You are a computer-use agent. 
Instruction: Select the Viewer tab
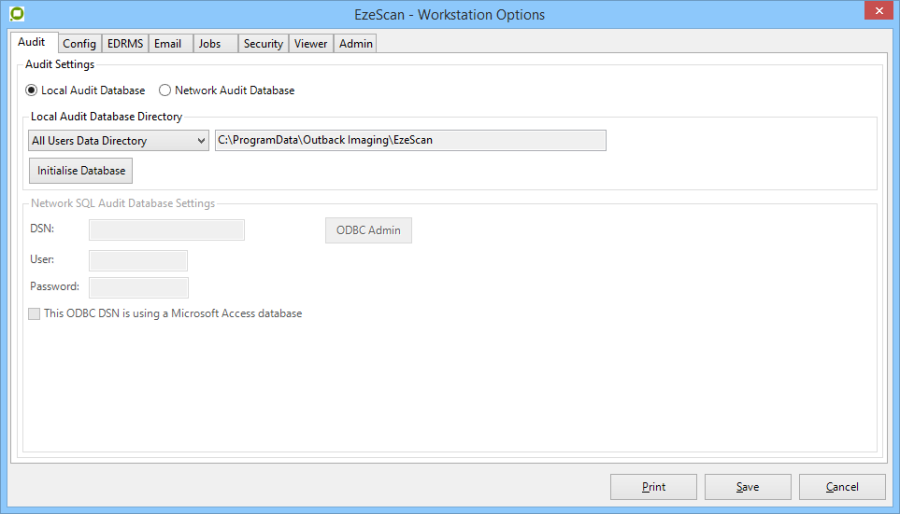[x=310, y=44]
